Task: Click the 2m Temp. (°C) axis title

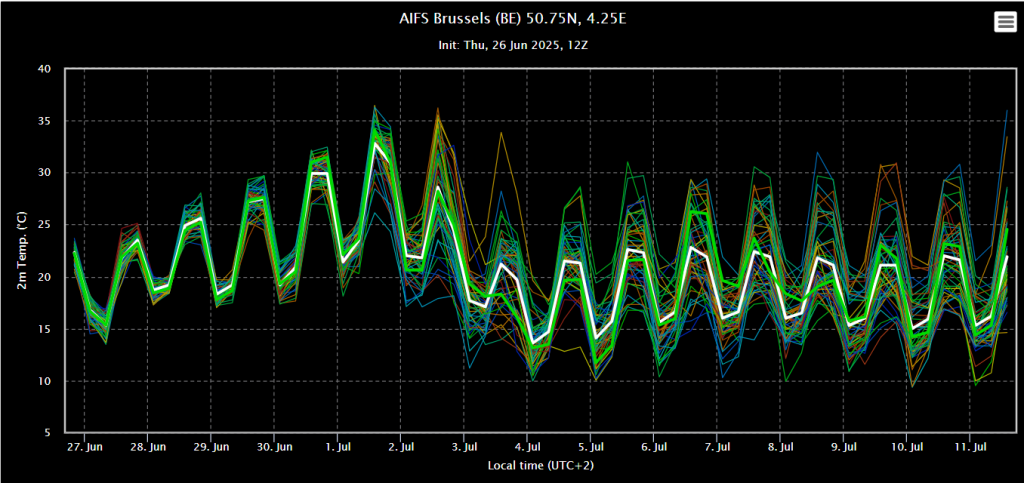Action: 21,251
